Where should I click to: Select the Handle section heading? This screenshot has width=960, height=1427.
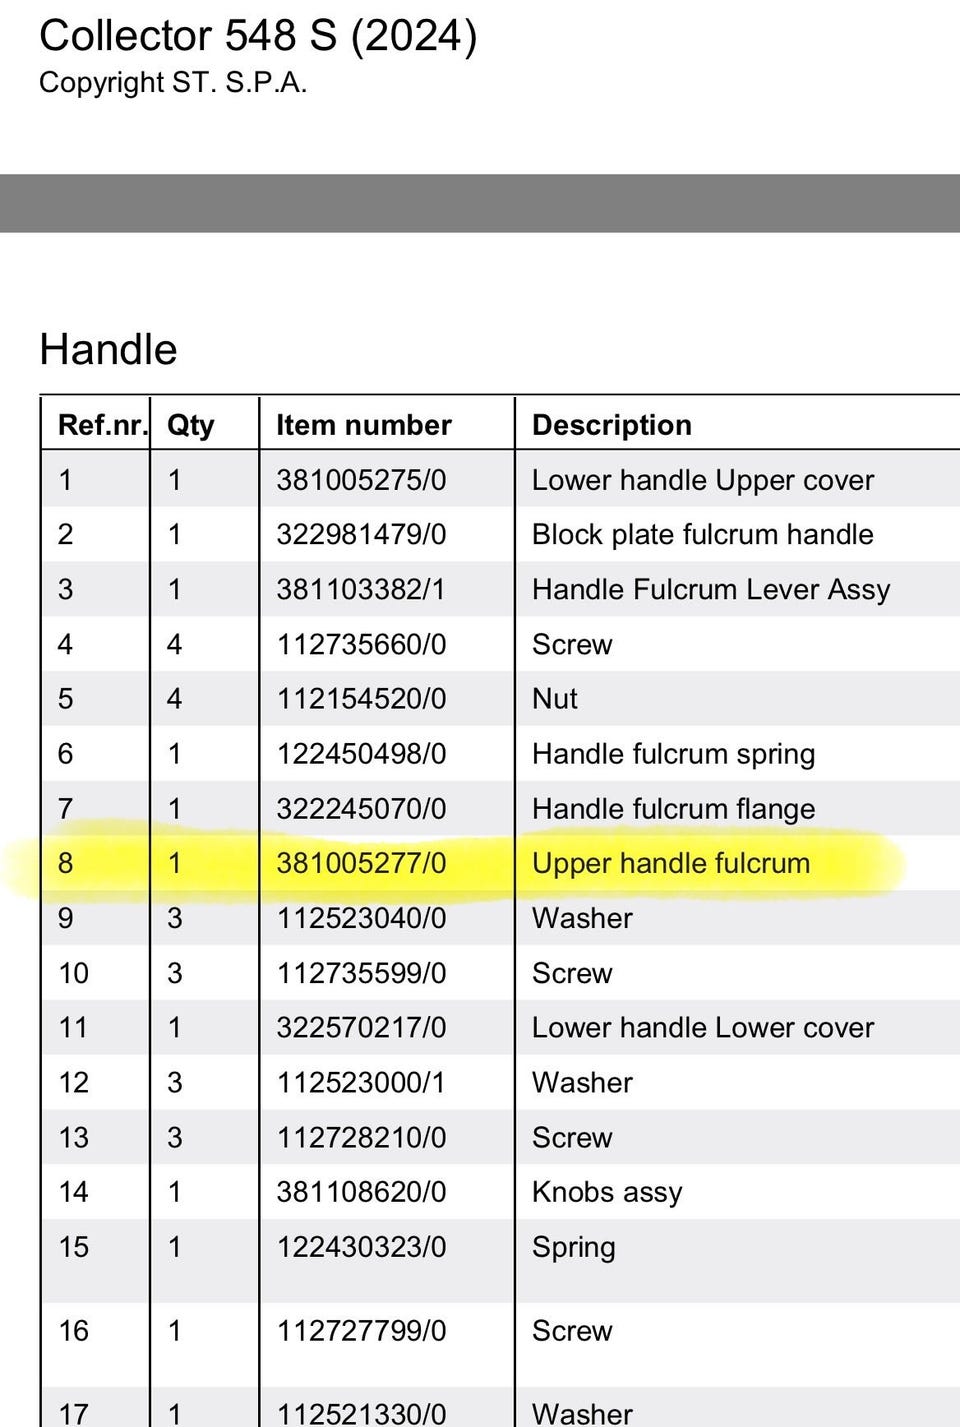(108, 350)
